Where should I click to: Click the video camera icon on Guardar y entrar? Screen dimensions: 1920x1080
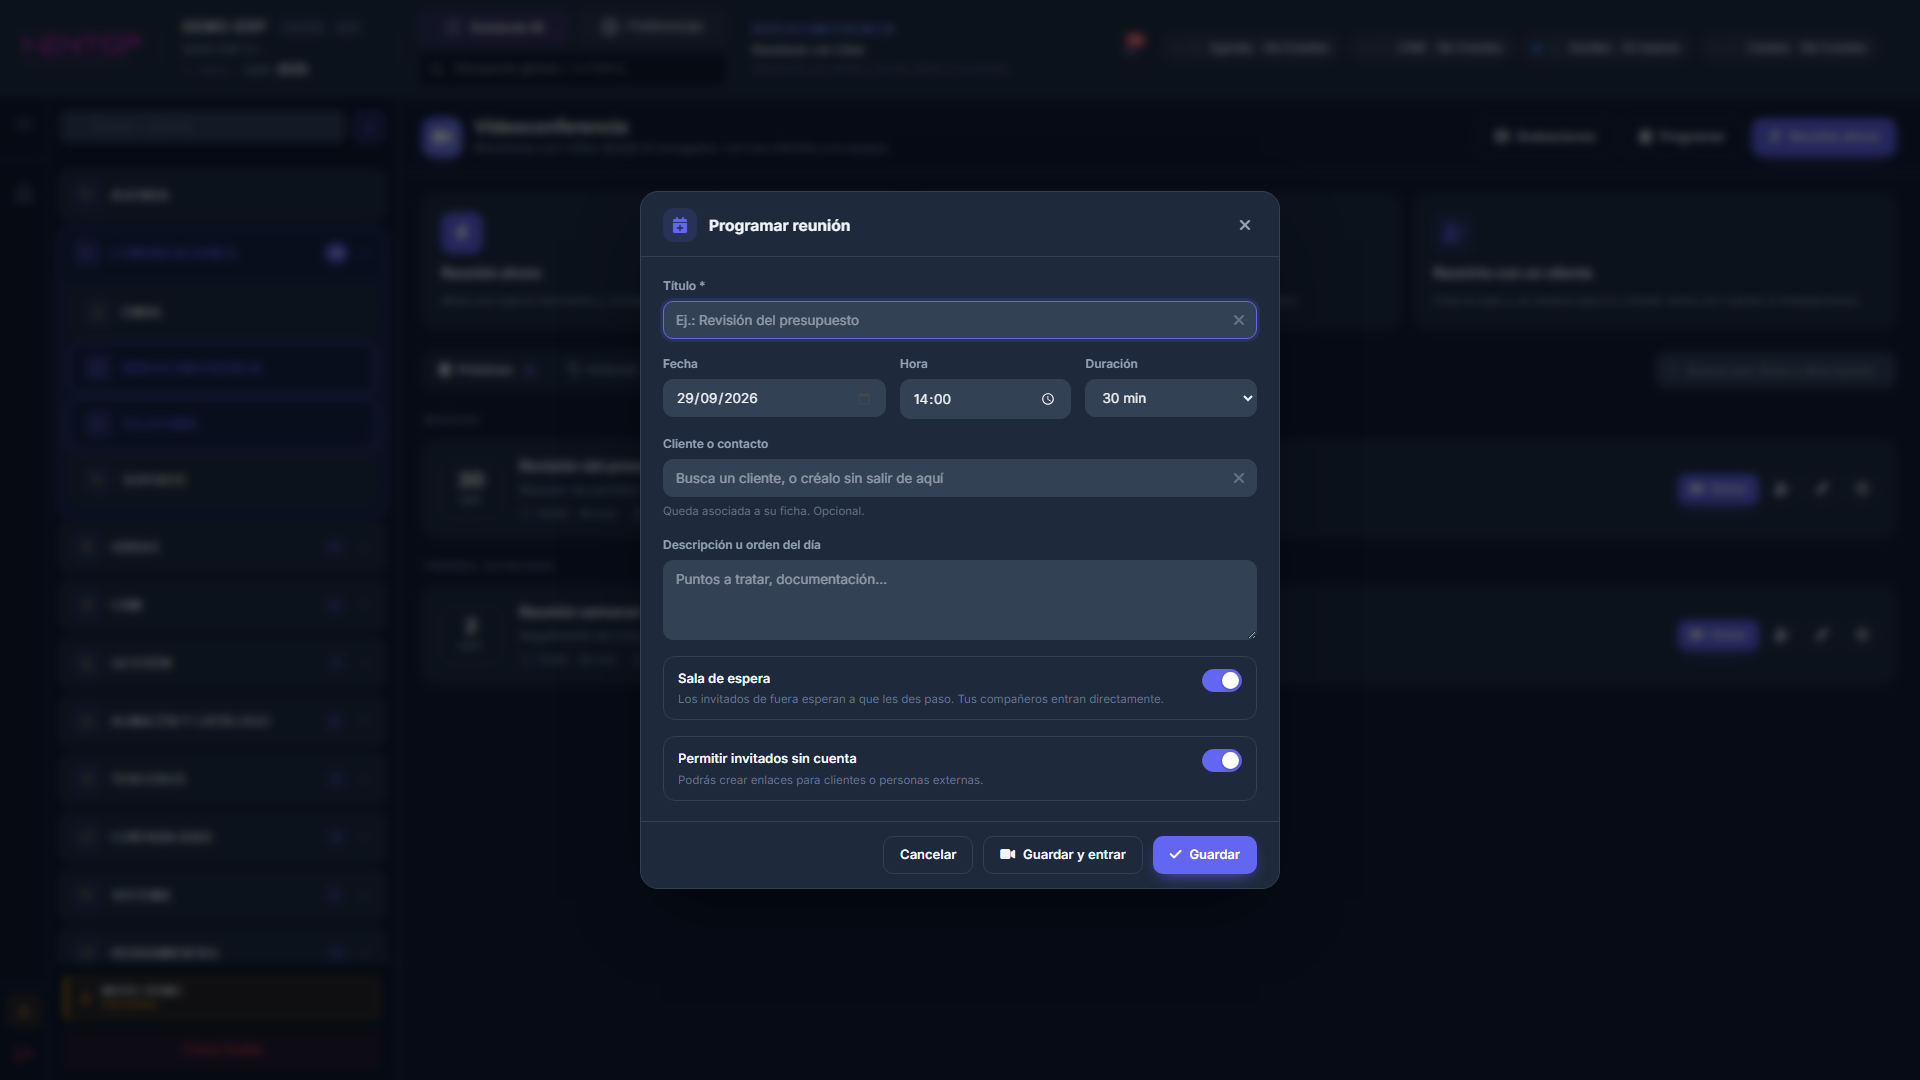click(x=1008, y=854)
